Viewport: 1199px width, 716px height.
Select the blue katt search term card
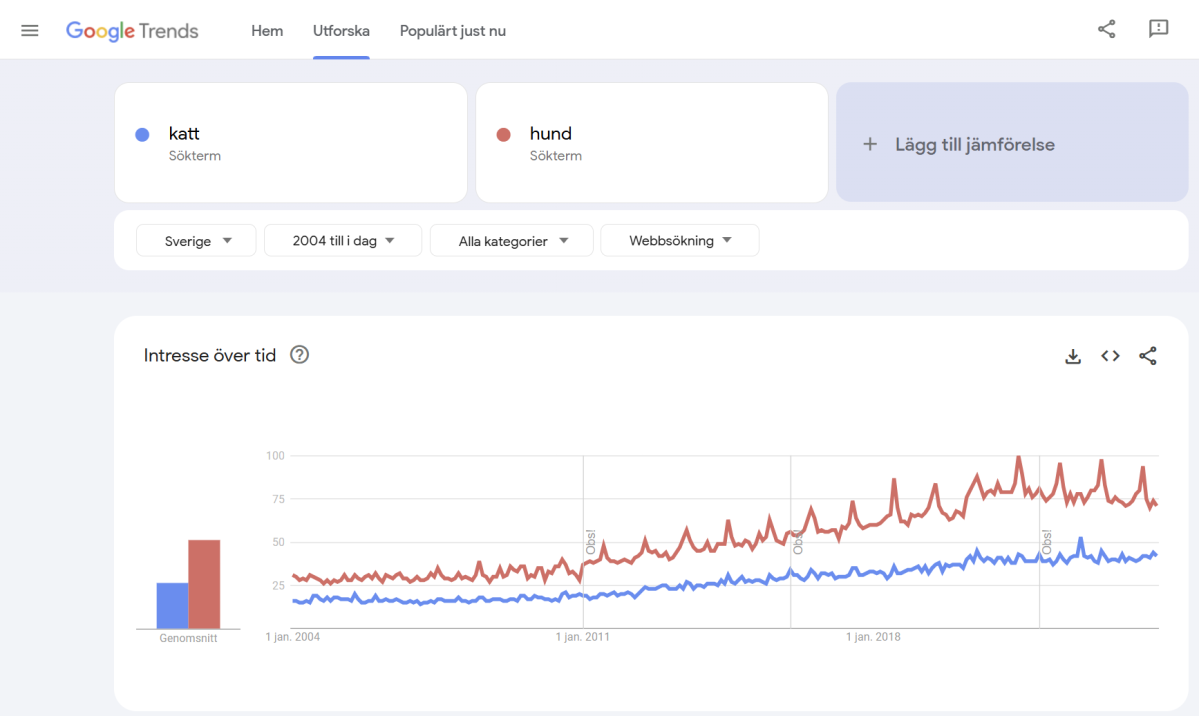(x=290, y=142)
